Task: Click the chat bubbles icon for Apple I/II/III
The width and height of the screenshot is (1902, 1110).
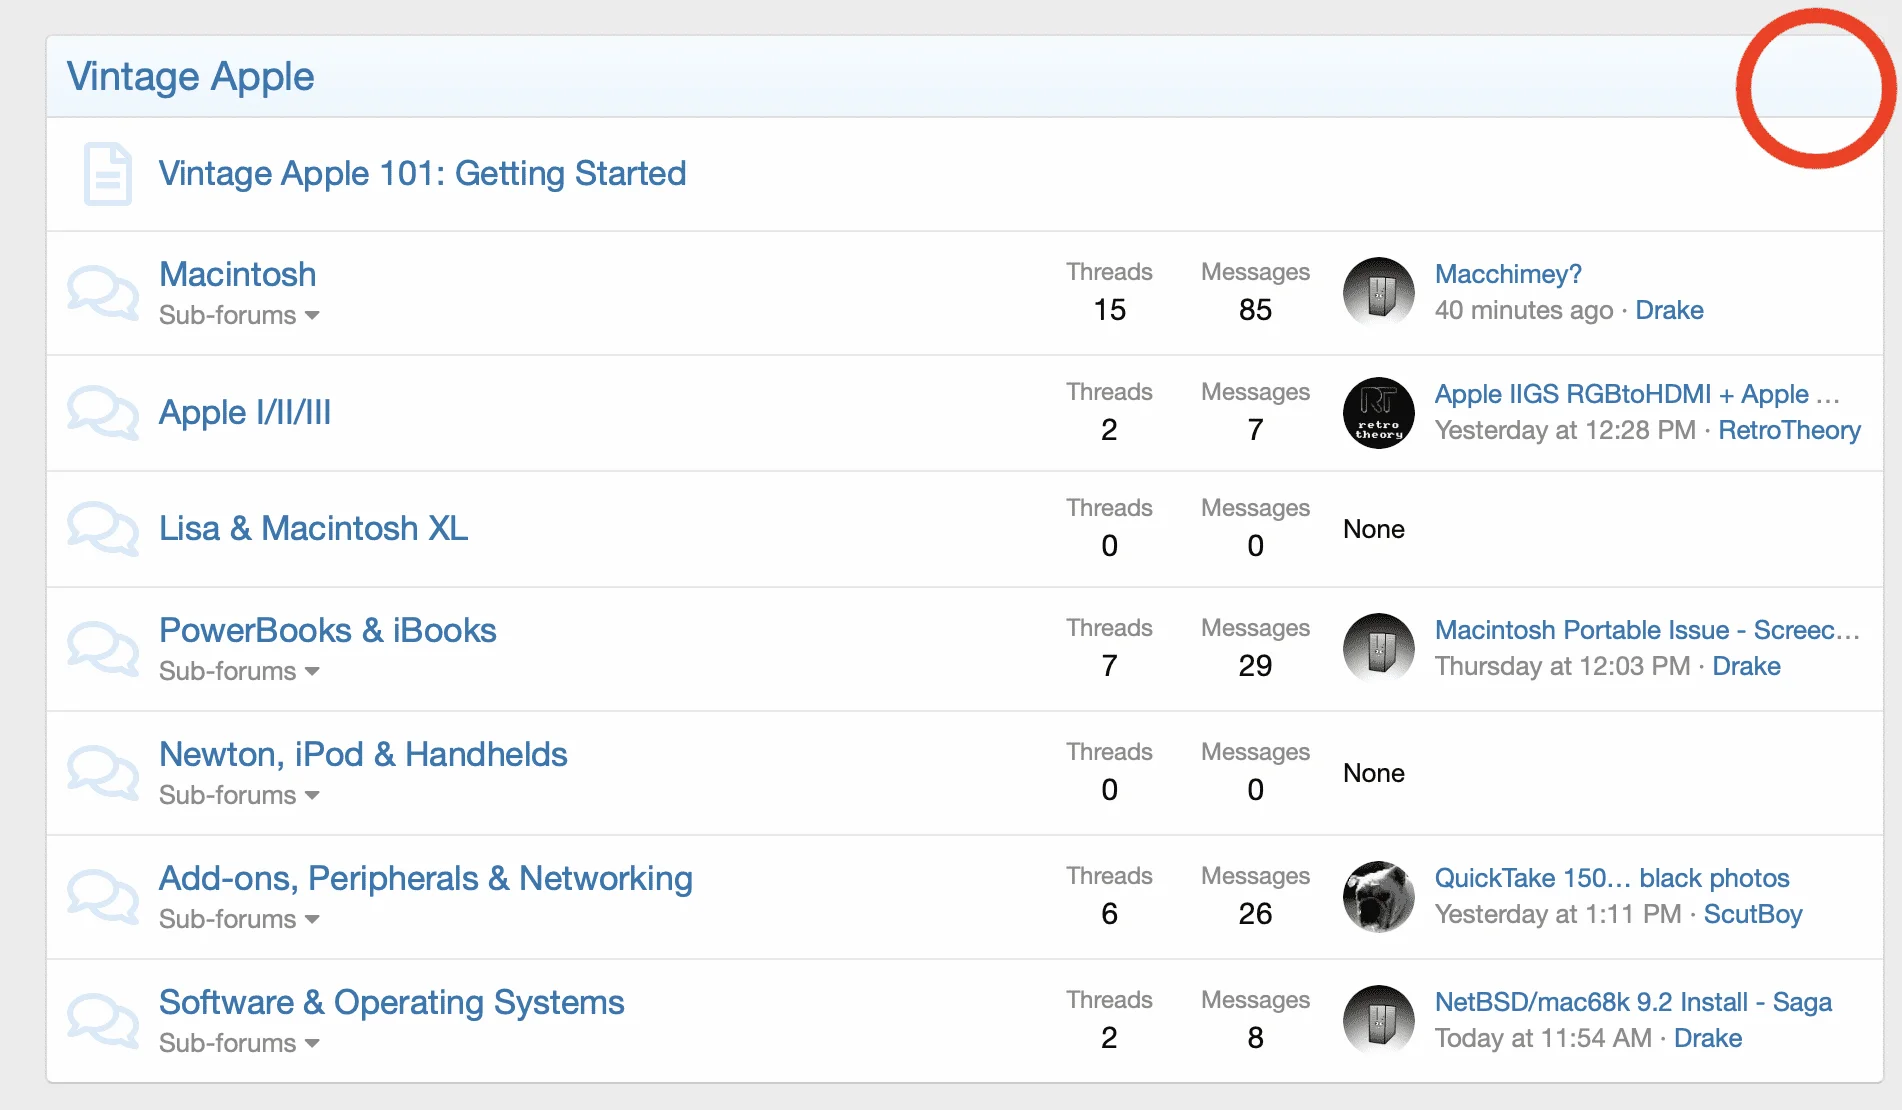Action: click(x=103, y=413)
